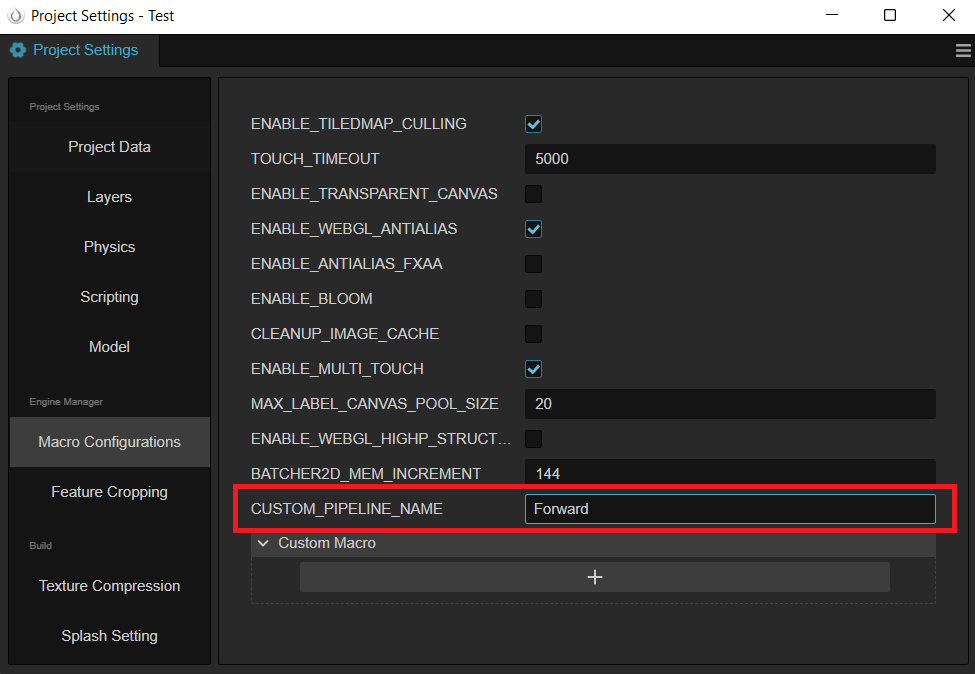The height and width of the screenshot is (674, 975).
Task: Turn off ENABLE_MULTI_TOUCH
Action: [533, 368]
